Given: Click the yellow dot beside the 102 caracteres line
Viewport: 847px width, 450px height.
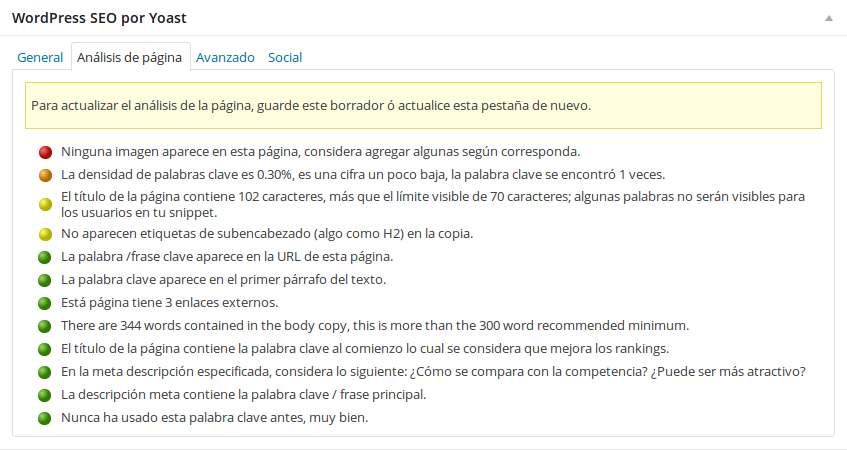Looking at the screenshot, I should [x=45, y=204].
